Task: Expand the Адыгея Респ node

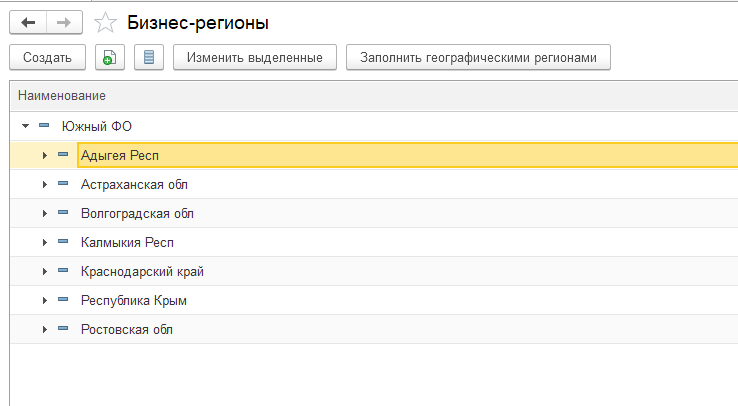Action: 45,155
